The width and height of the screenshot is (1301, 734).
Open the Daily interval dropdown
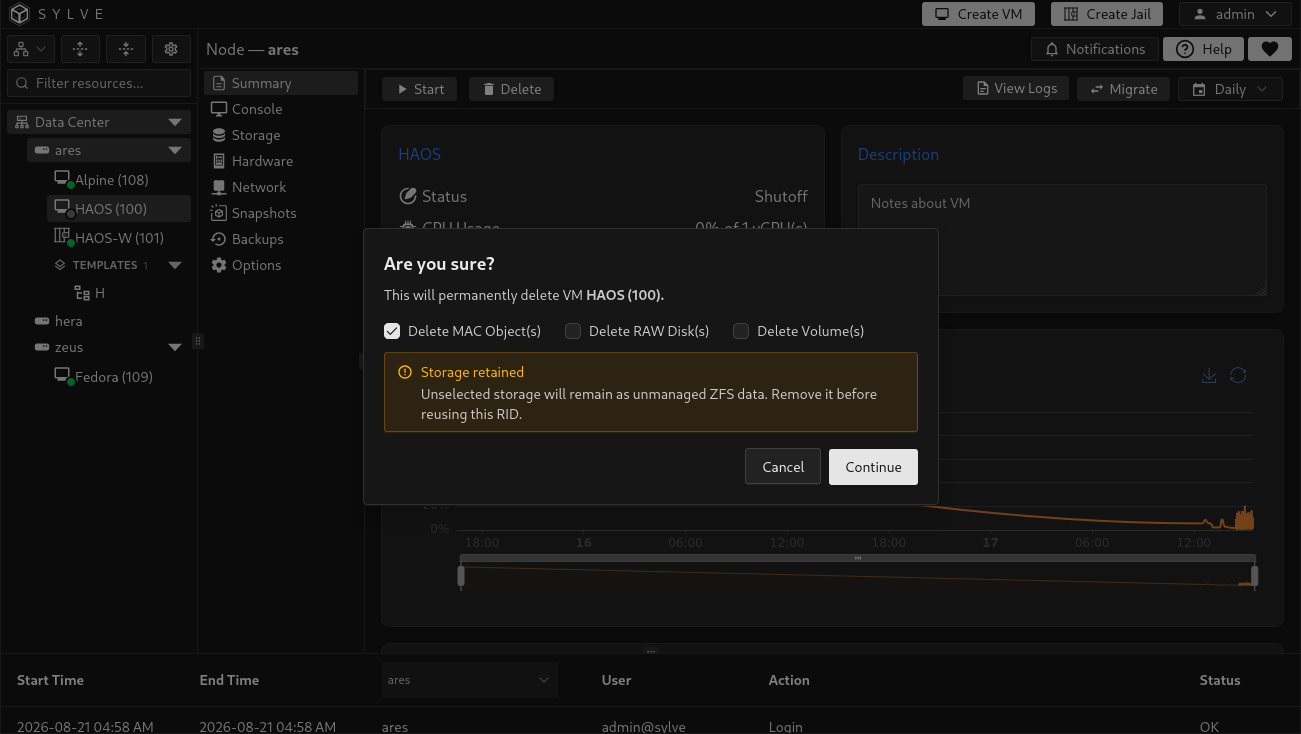(1230, 89)
